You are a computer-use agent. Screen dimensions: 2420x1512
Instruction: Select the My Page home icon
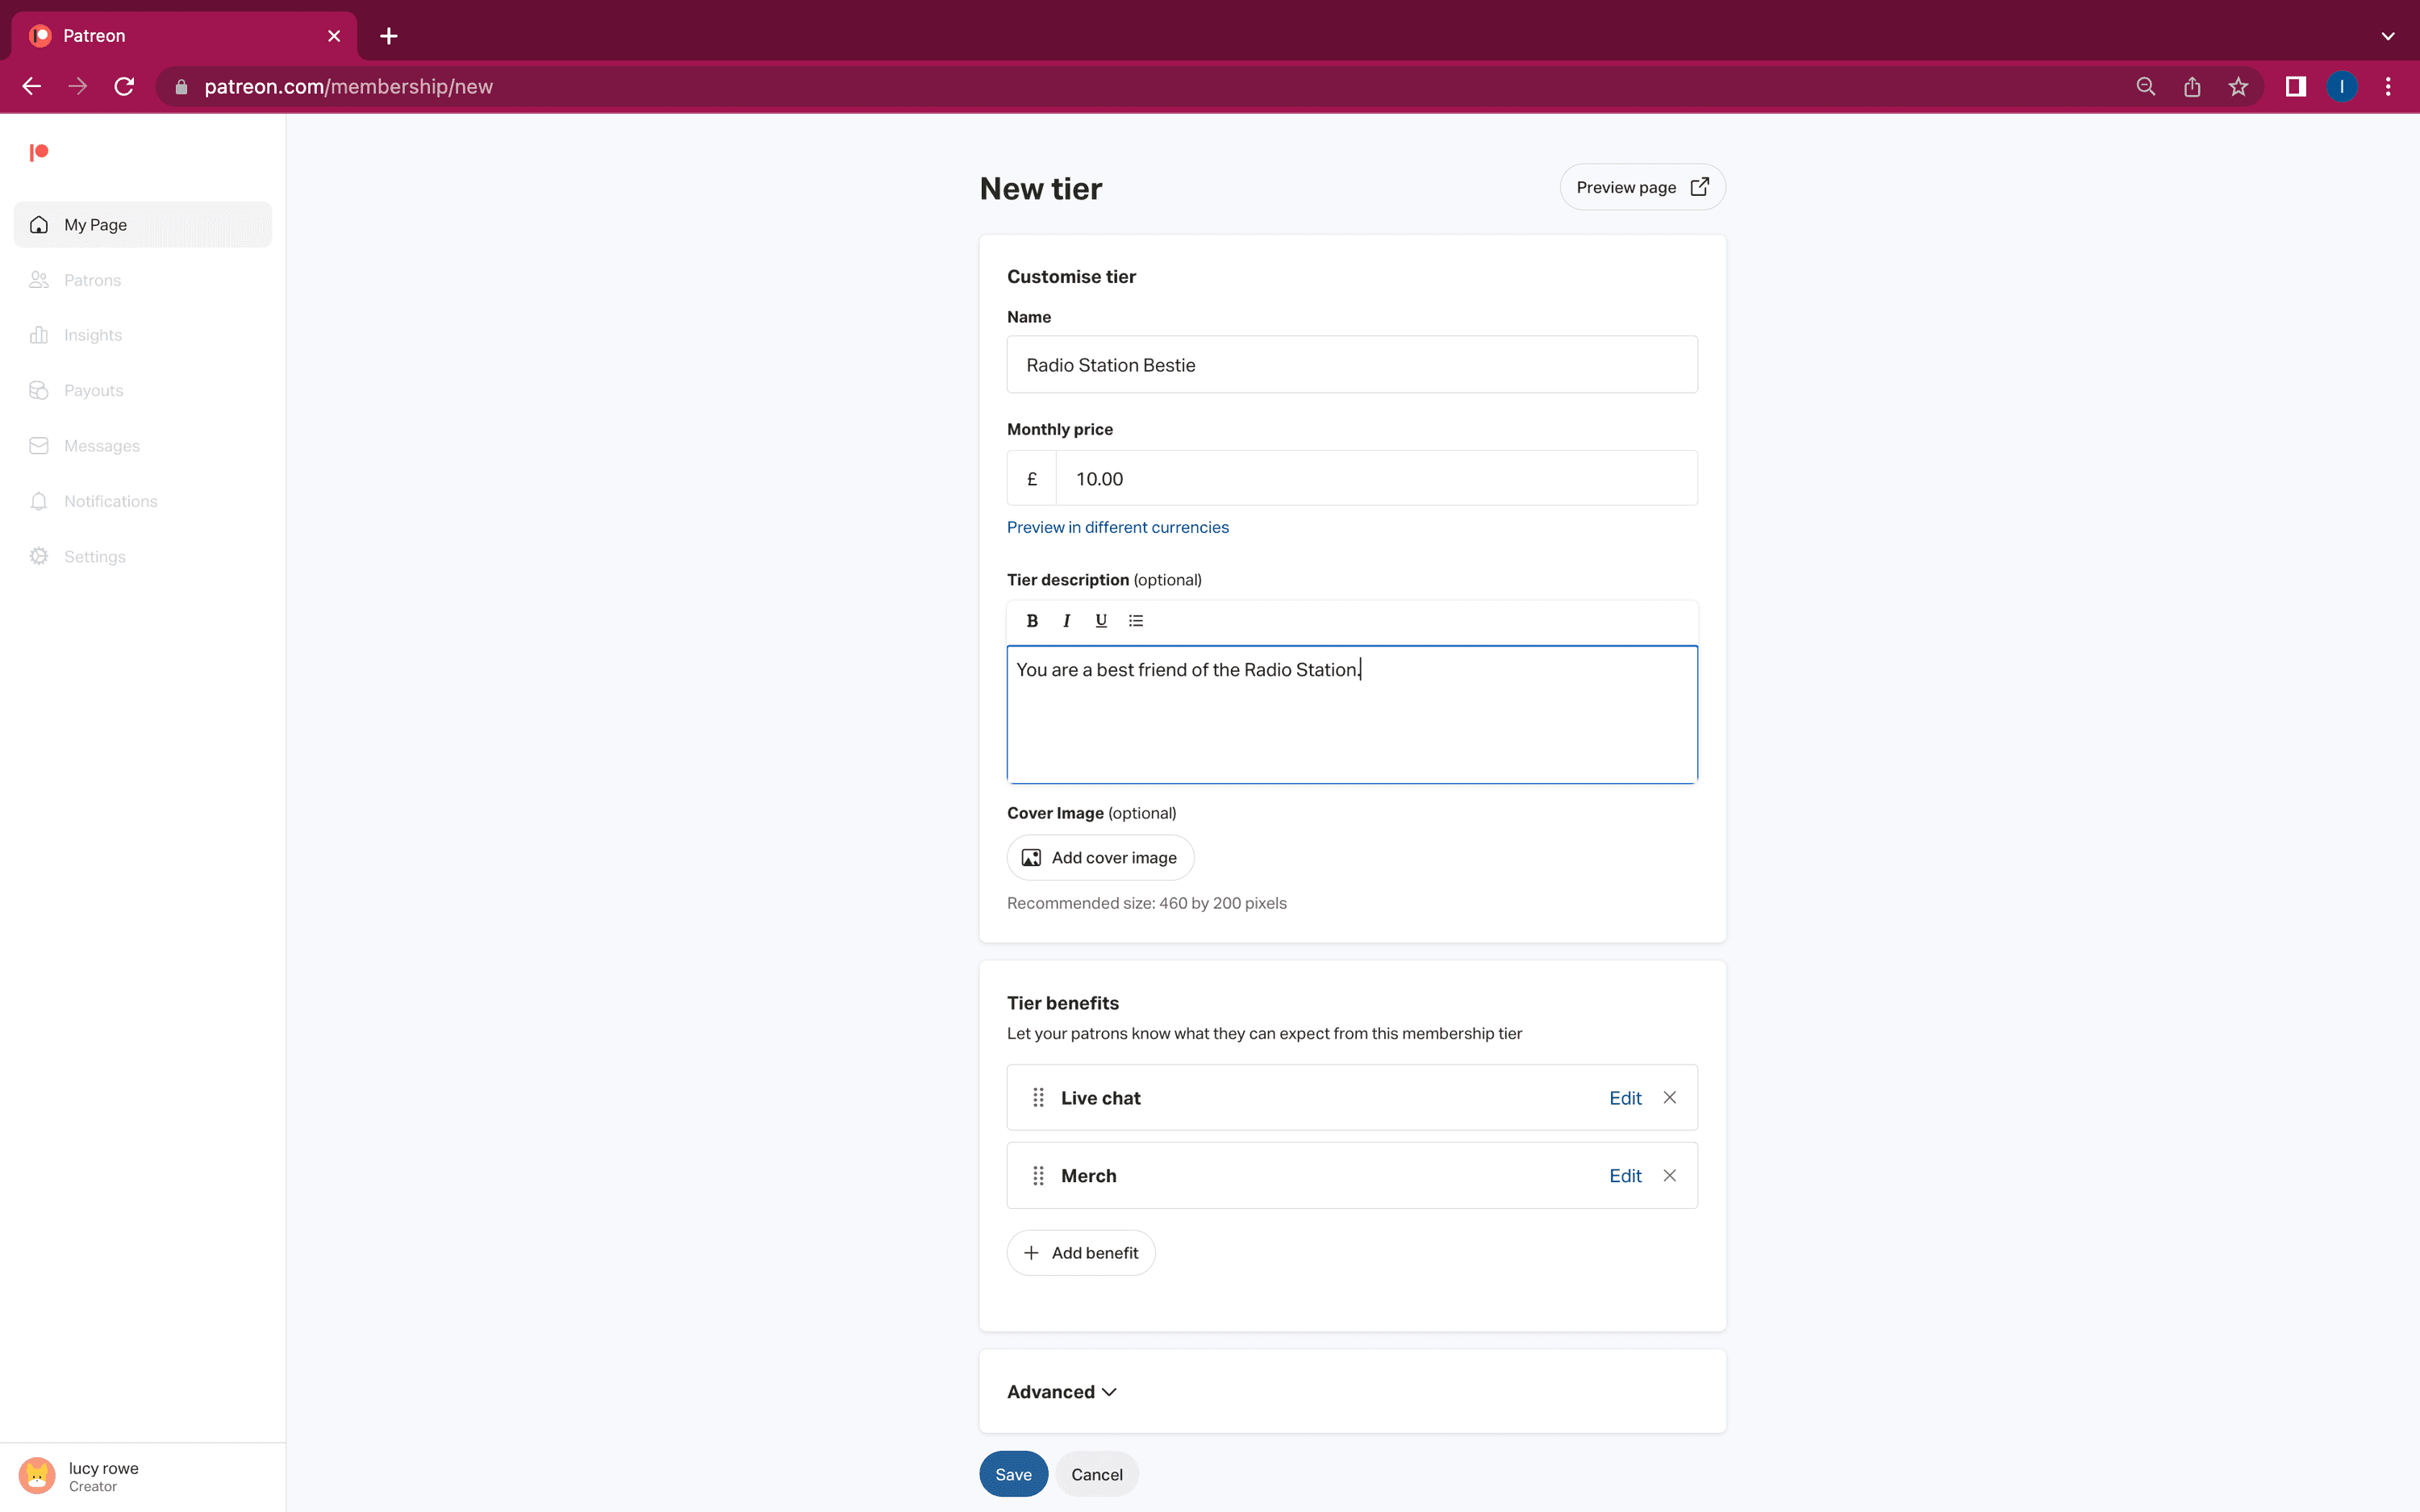click(x=38, y=224)
